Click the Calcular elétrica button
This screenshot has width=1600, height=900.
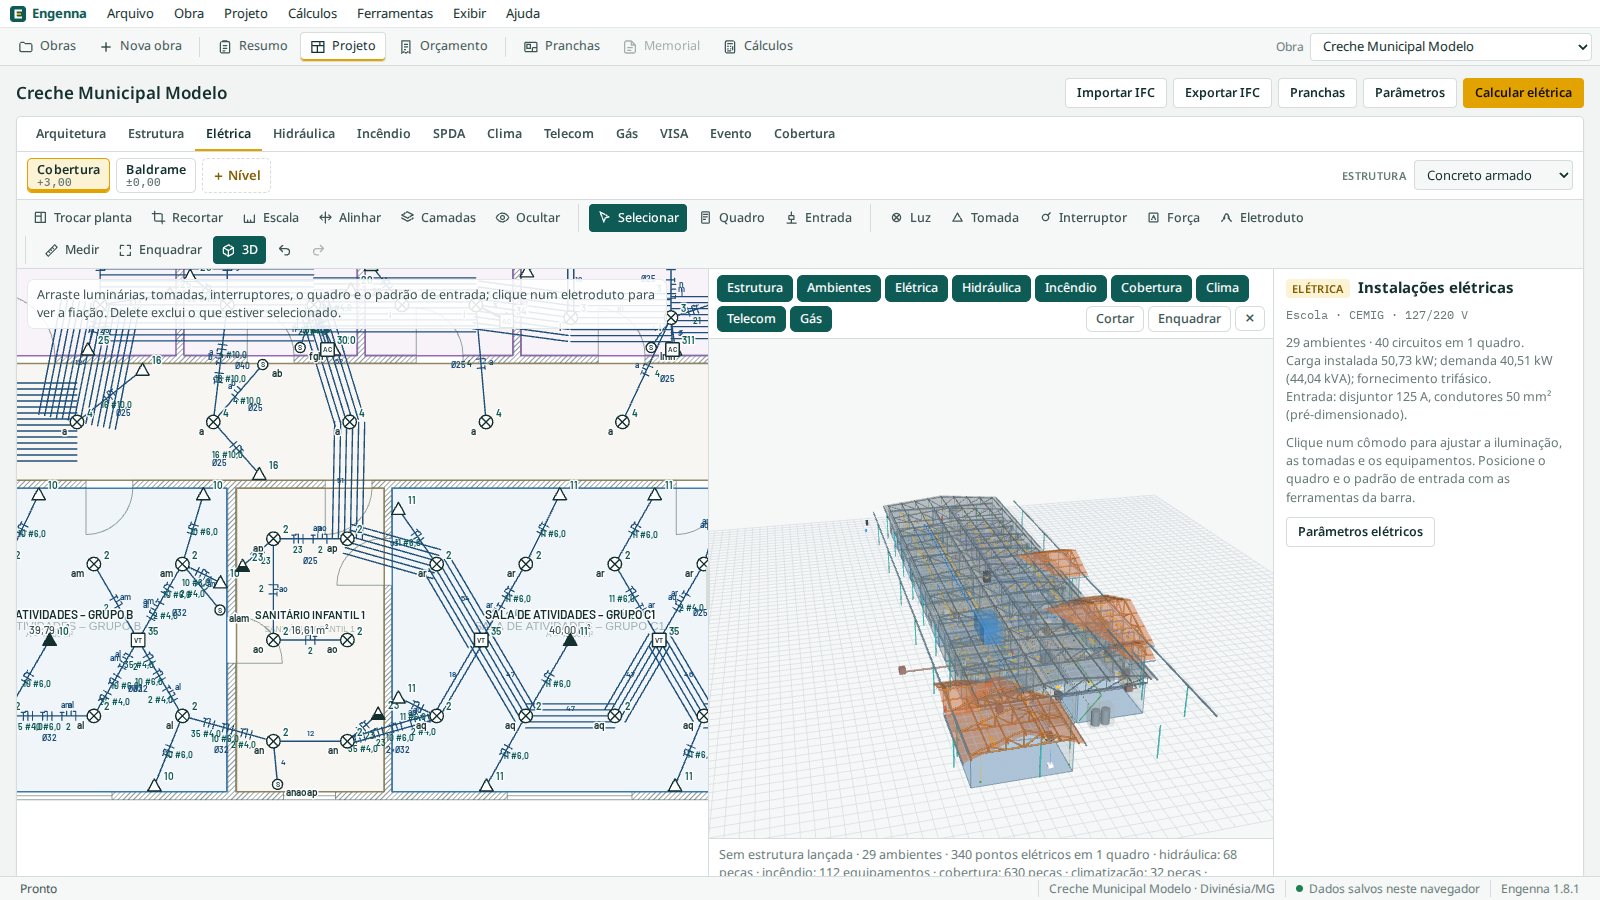pos(1523,93)
